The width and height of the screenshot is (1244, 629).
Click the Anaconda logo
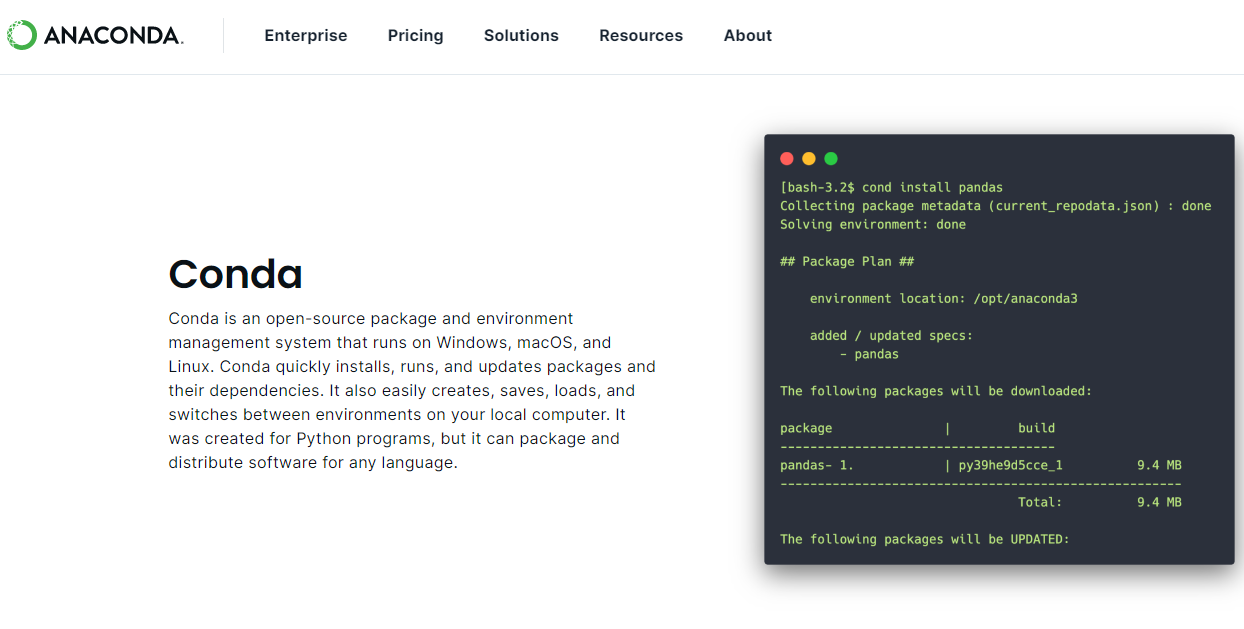click(x=95, y=36)
